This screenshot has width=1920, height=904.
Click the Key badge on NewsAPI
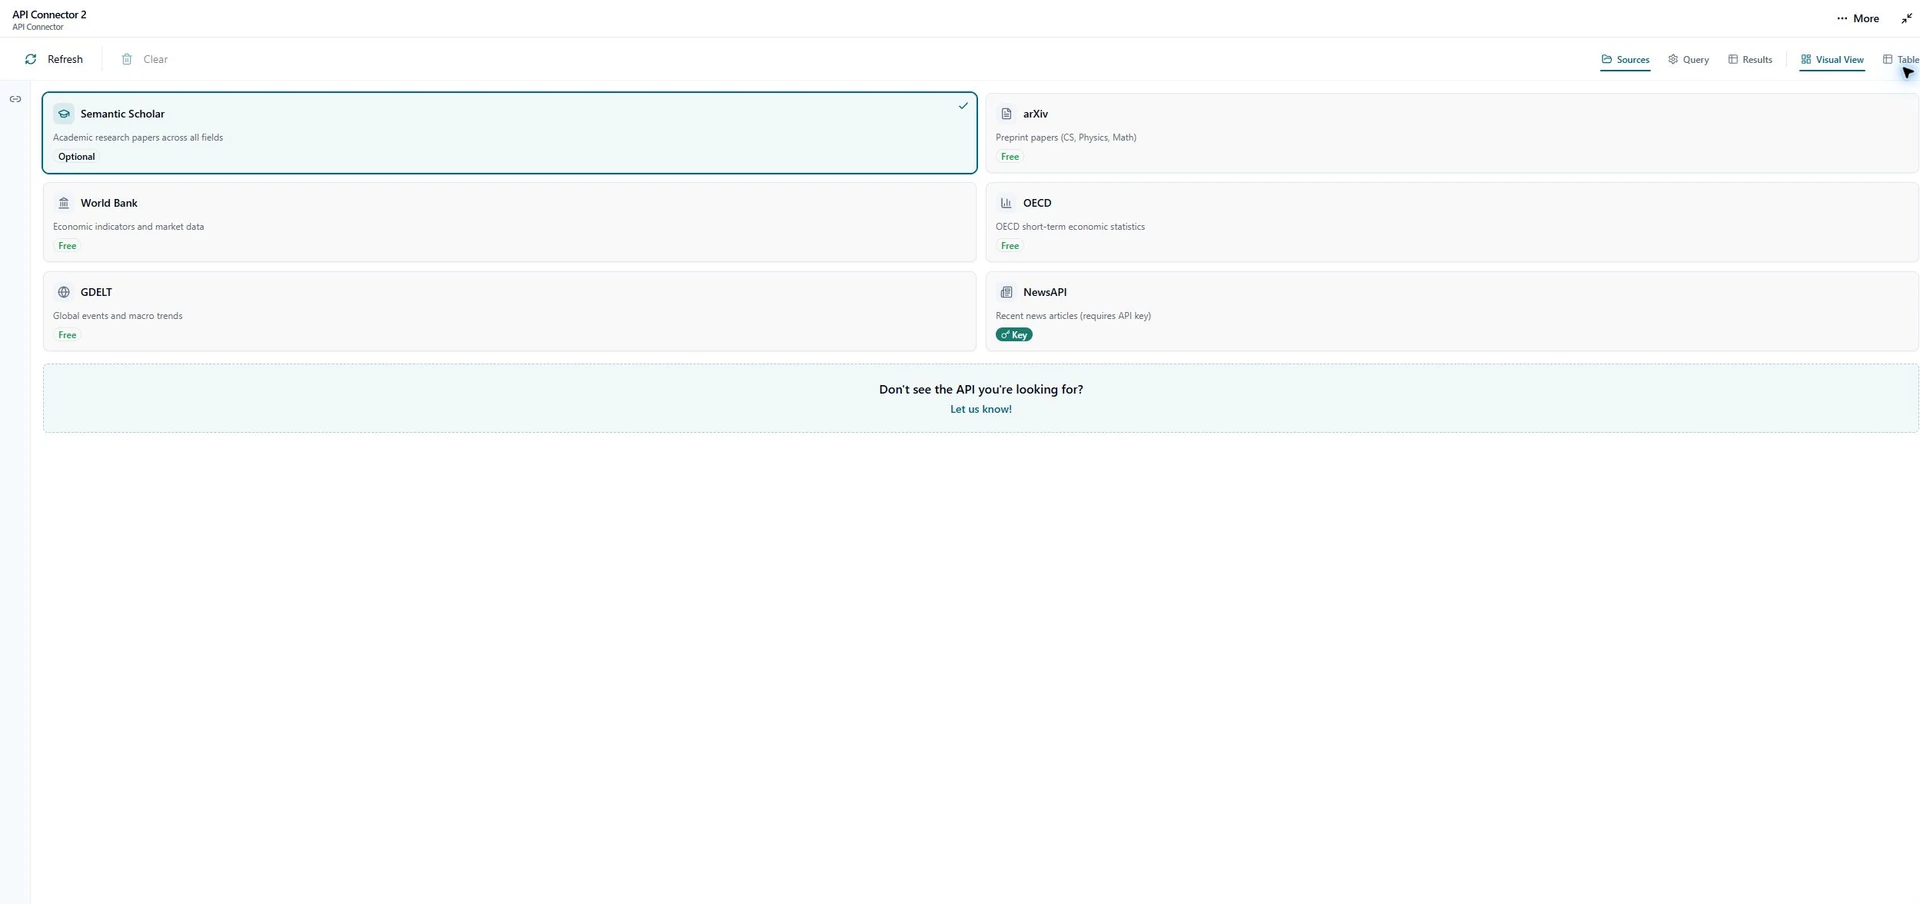[x=1014, y=335]
